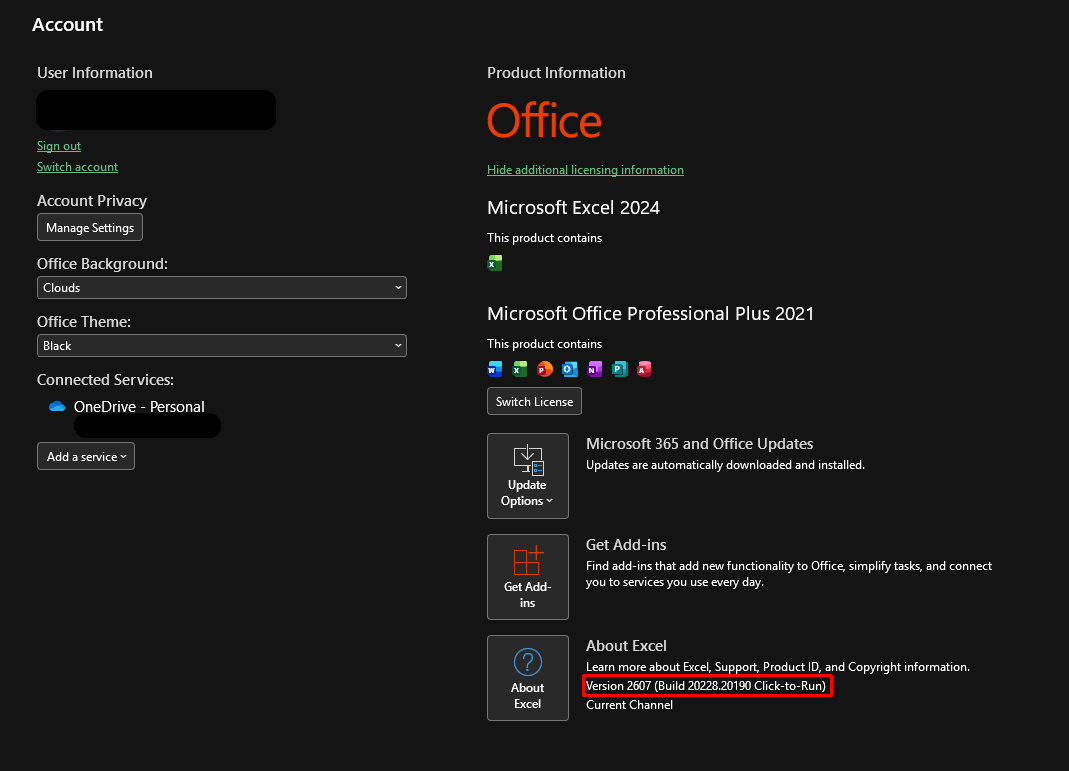Open the Update Options dropdown button
The image size is (1069, 771).
pyautogui.click(x=528, y=476)
